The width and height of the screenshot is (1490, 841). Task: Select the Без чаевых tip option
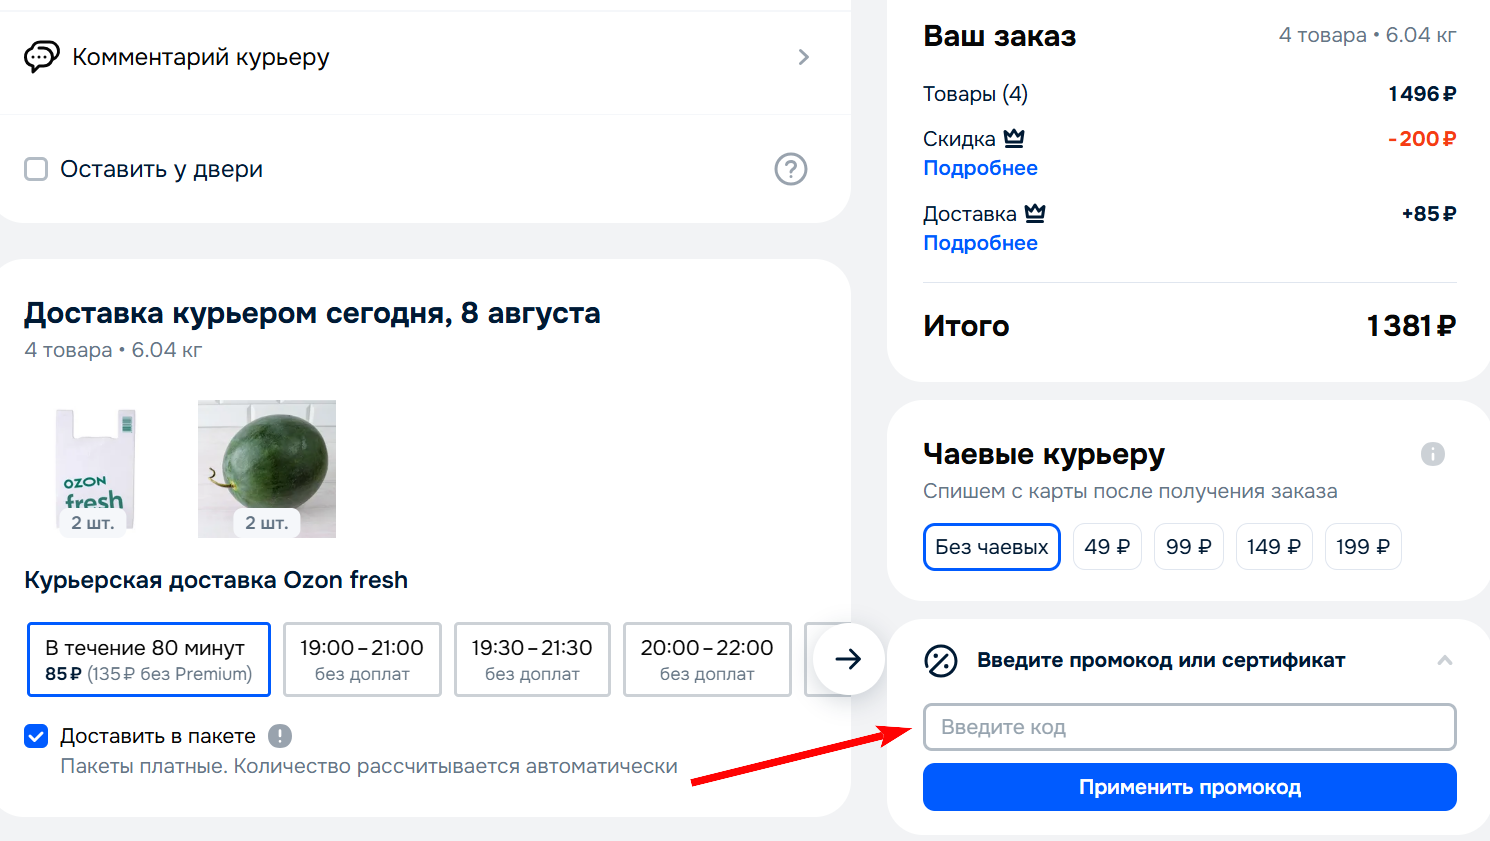pos(991,546)
